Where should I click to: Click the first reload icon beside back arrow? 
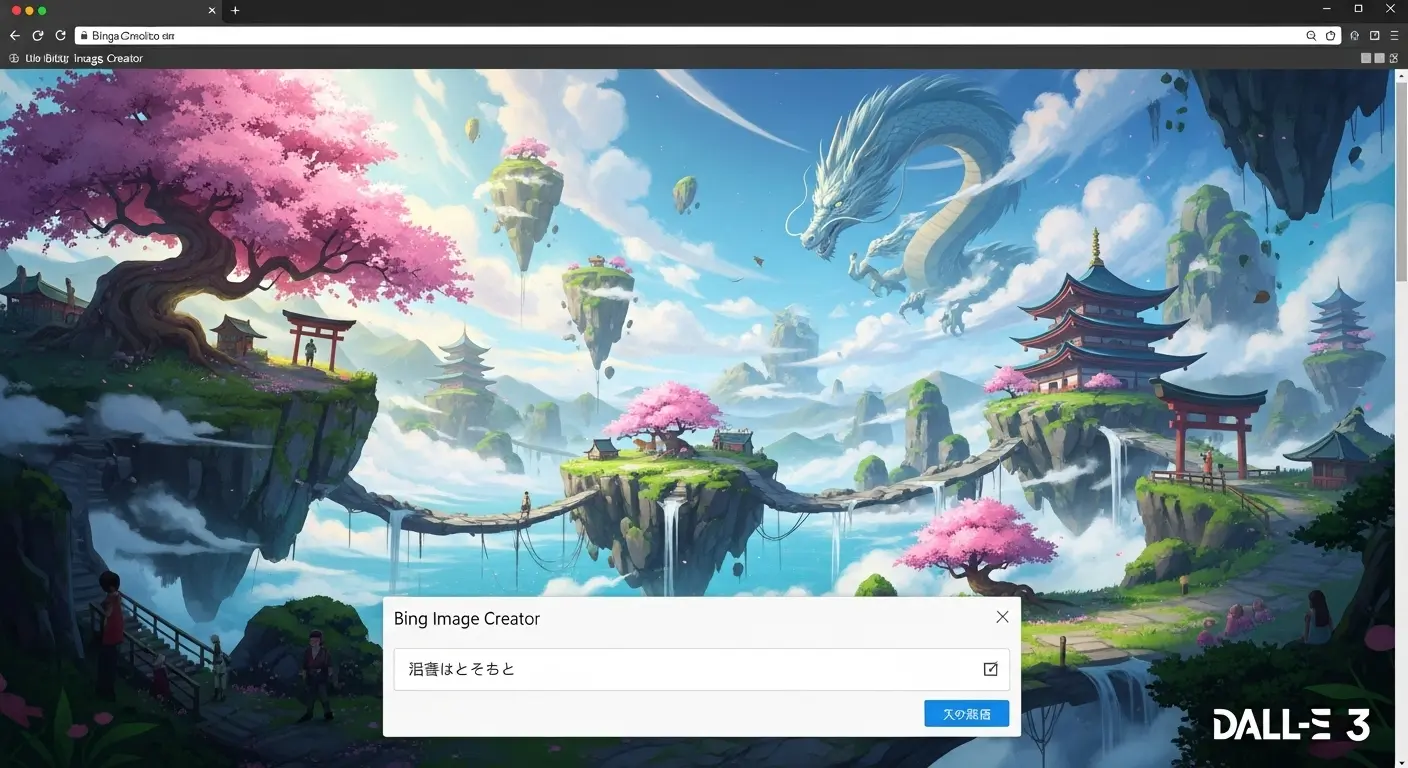click(38, 35)
